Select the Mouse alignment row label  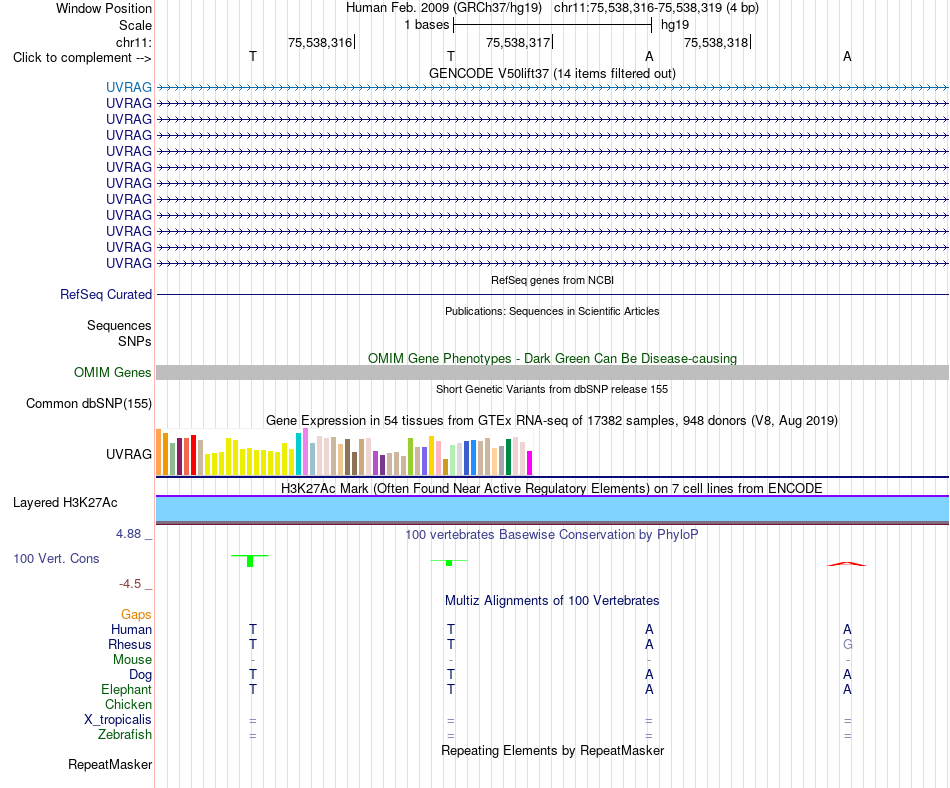click(x=132, y=660)
